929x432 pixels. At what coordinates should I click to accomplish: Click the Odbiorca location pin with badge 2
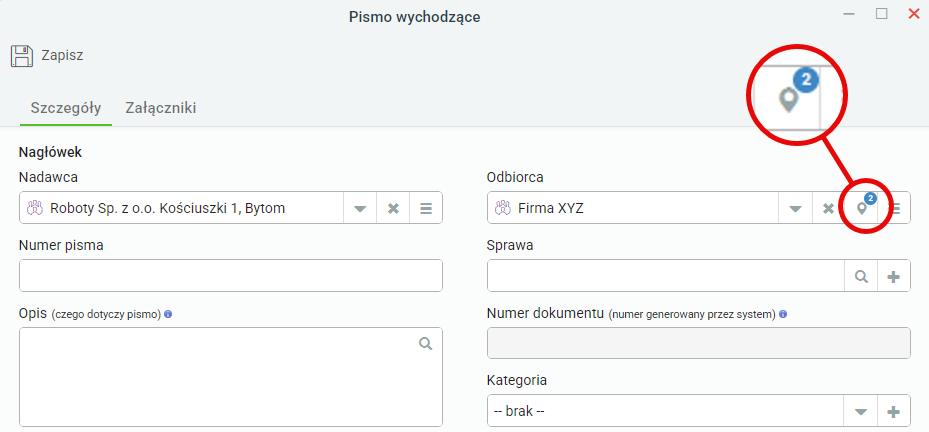coord(863,208)
